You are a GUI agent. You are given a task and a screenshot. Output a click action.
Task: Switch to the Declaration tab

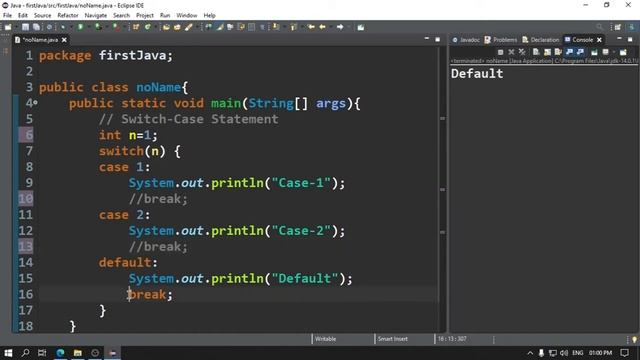tap(540, 40)
